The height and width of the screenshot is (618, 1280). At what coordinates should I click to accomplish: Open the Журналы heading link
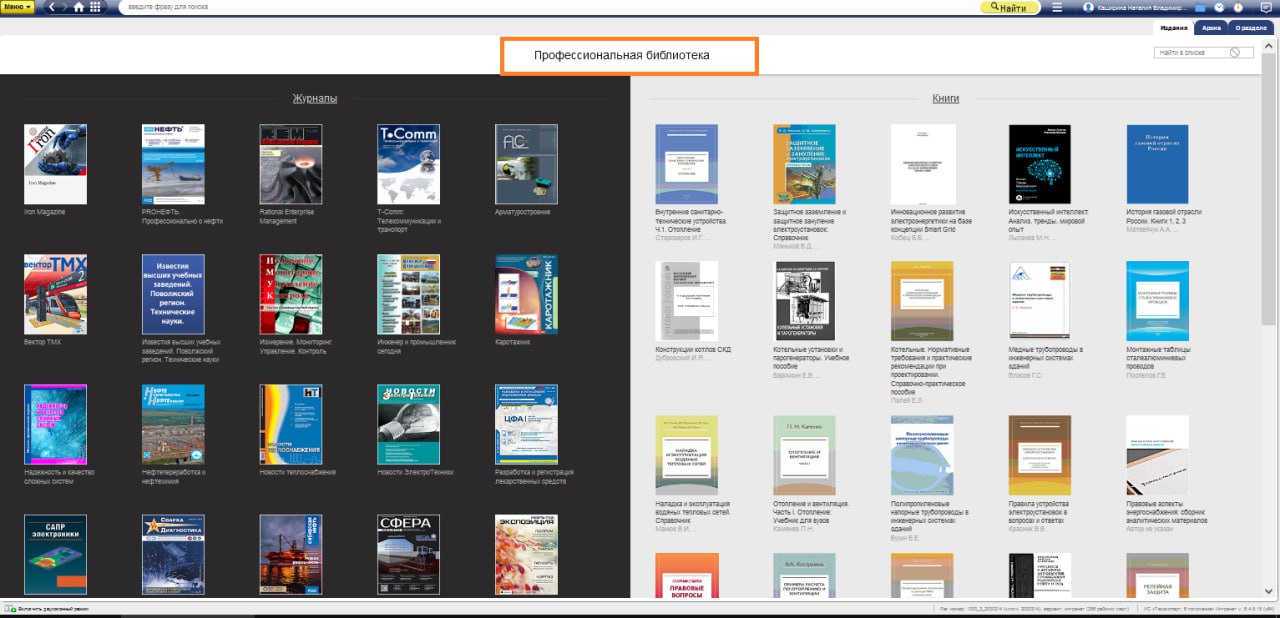[314, 98]
